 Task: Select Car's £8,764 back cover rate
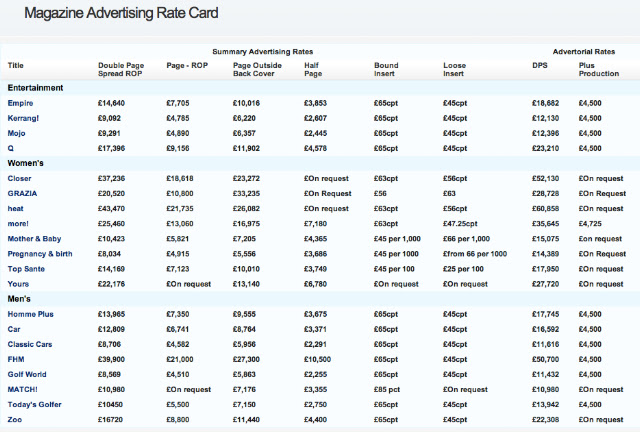(x=244, y=330)
